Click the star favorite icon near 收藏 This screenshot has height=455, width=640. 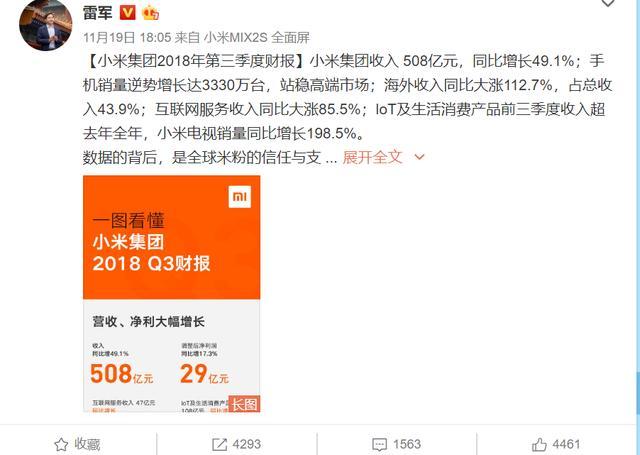click(61, 444)
